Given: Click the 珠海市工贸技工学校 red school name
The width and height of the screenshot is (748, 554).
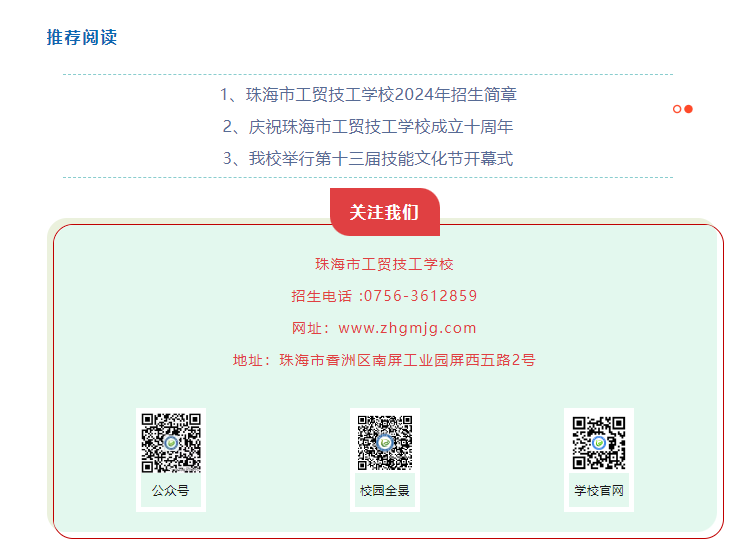Looking at the screenshot, I should click(x=384, y=264).
